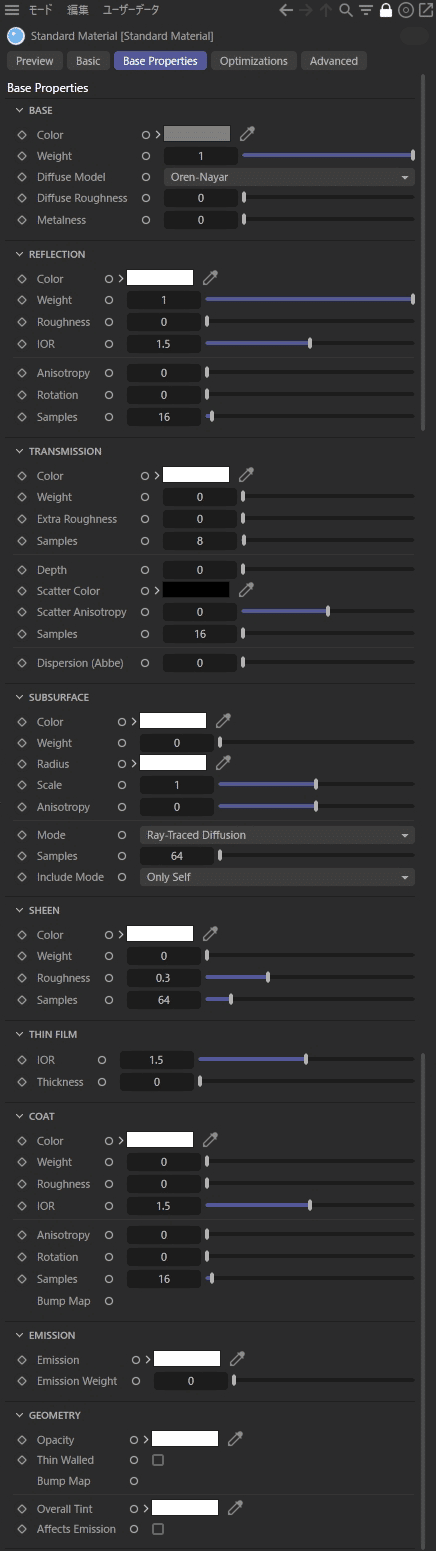Viewport: 436px width, 1551px height.
Task: Click the circle node port for Base Weight
Action: point(146,156)
